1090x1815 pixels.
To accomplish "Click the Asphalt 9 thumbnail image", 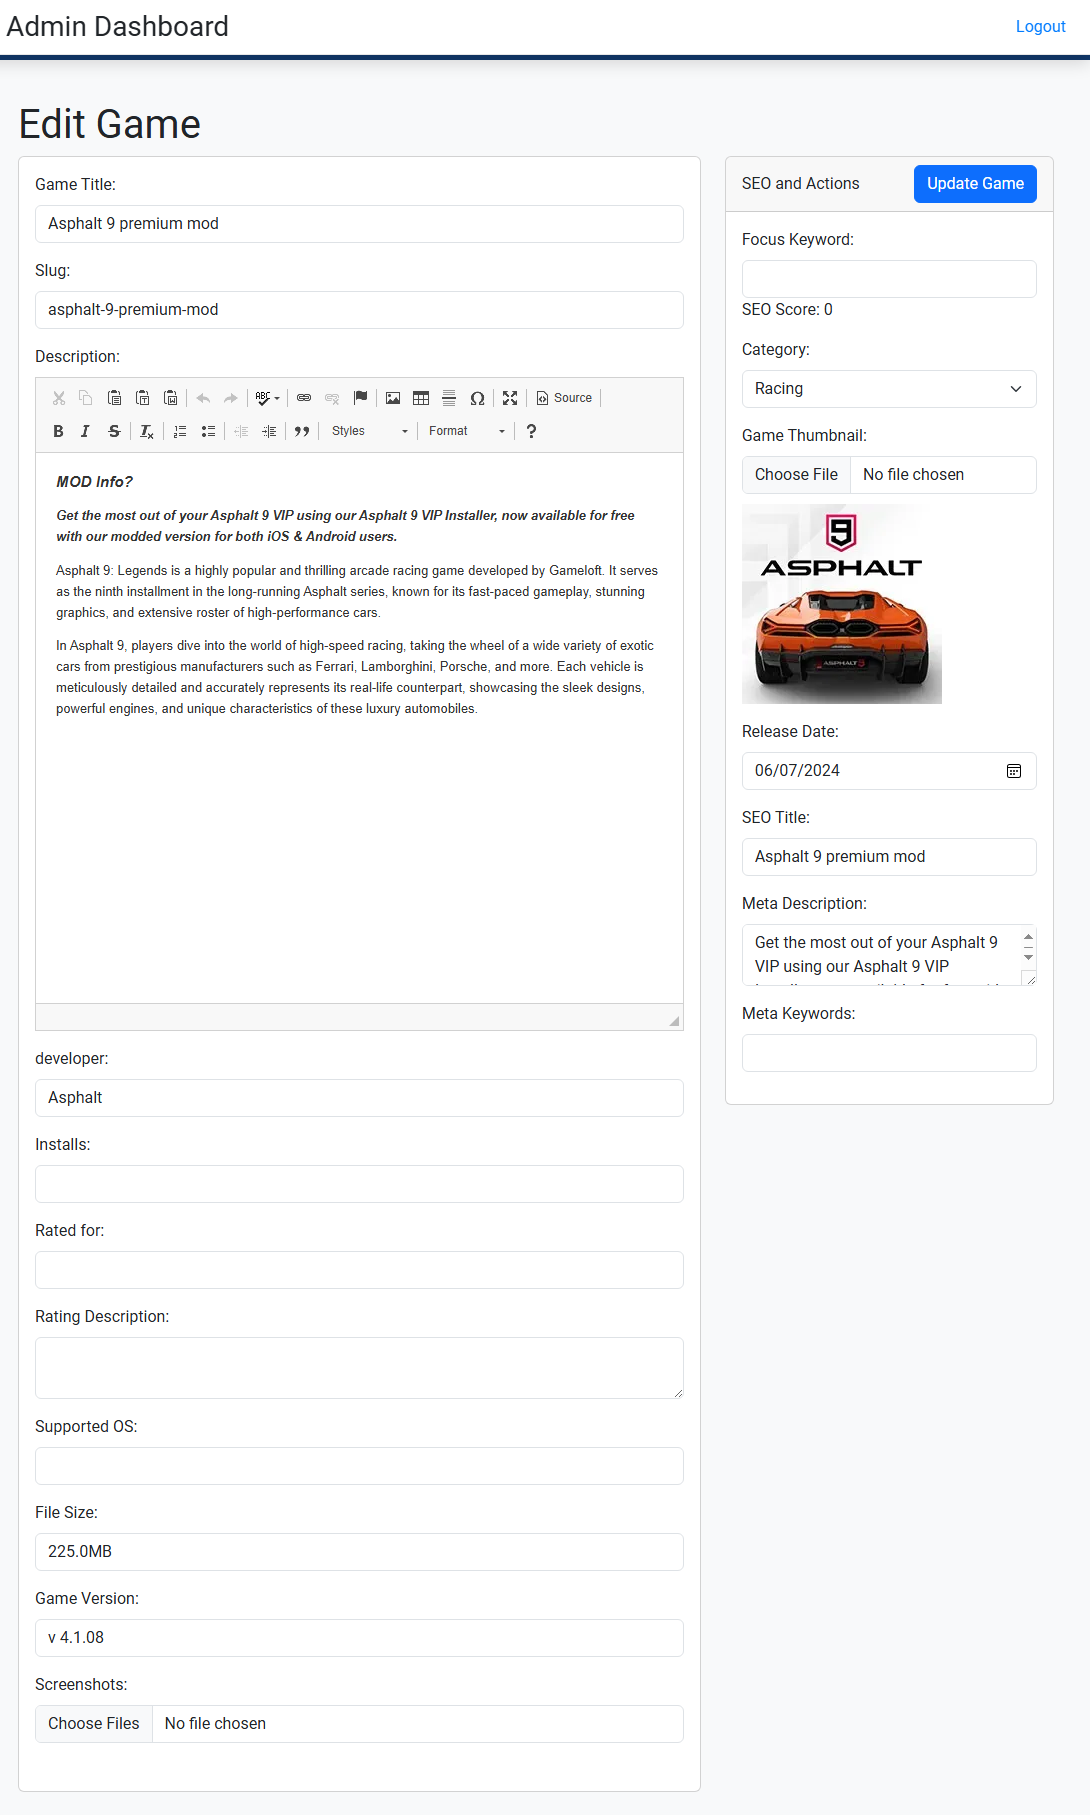I will click(x=842, y=604).
